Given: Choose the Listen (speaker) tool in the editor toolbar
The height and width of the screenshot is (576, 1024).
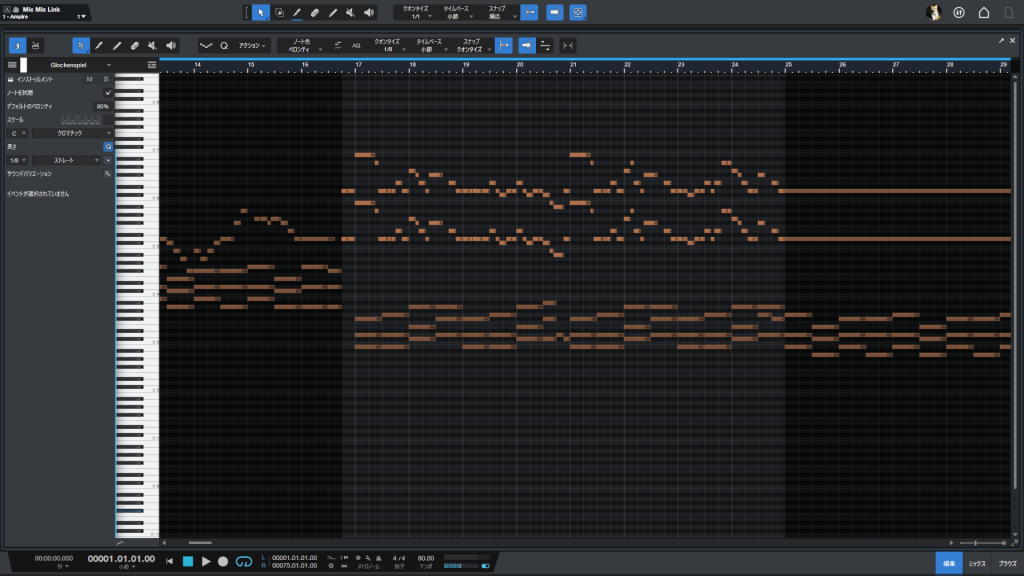Looking at the screenshot, I should point(170,45).
